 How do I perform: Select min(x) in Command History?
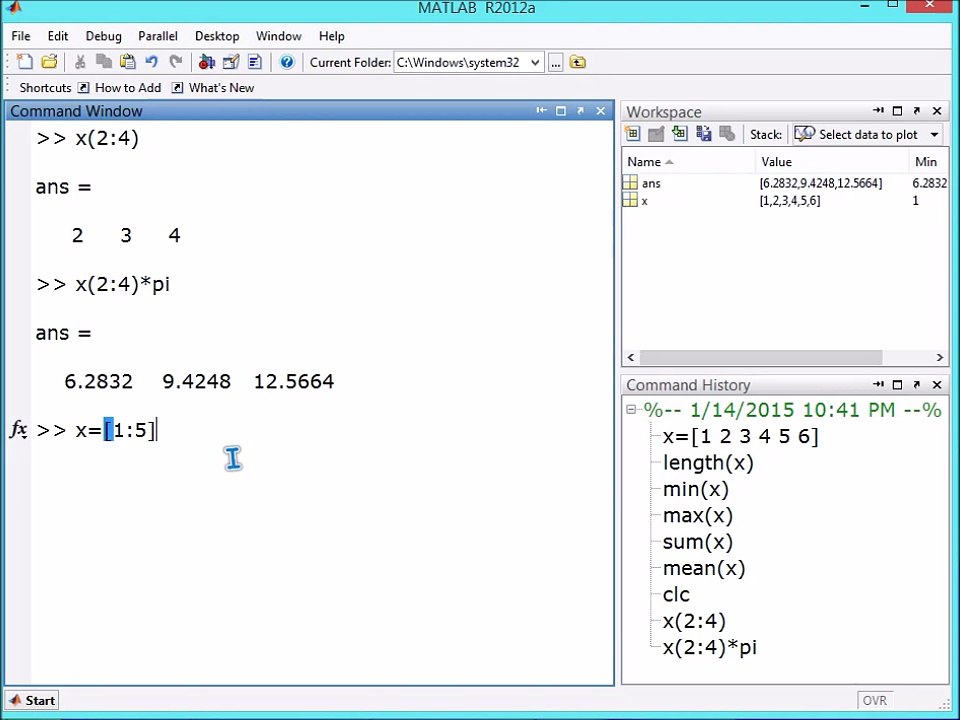(696, 489)
